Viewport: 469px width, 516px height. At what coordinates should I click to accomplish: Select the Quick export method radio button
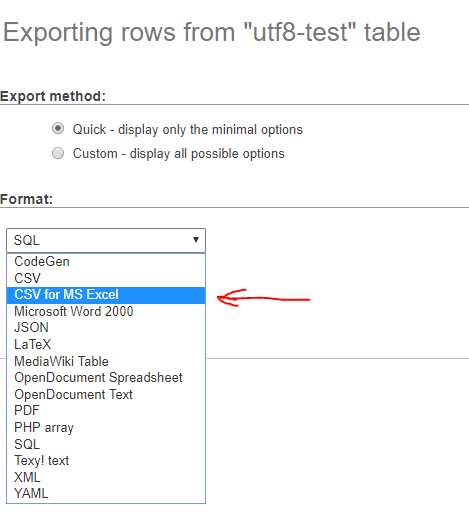pyautogui.click(x=58, y=128)
